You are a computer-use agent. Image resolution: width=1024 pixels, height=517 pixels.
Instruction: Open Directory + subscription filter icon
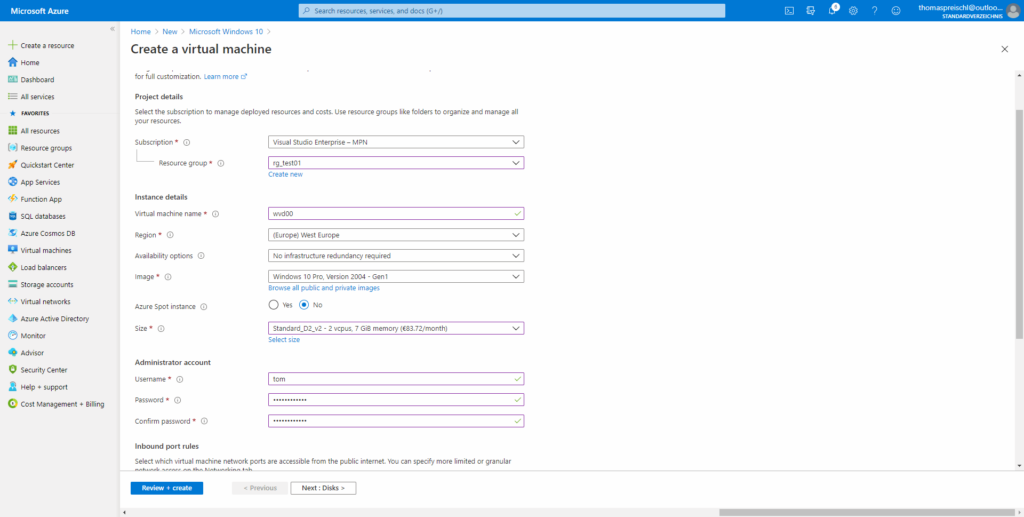click(810, 10)
